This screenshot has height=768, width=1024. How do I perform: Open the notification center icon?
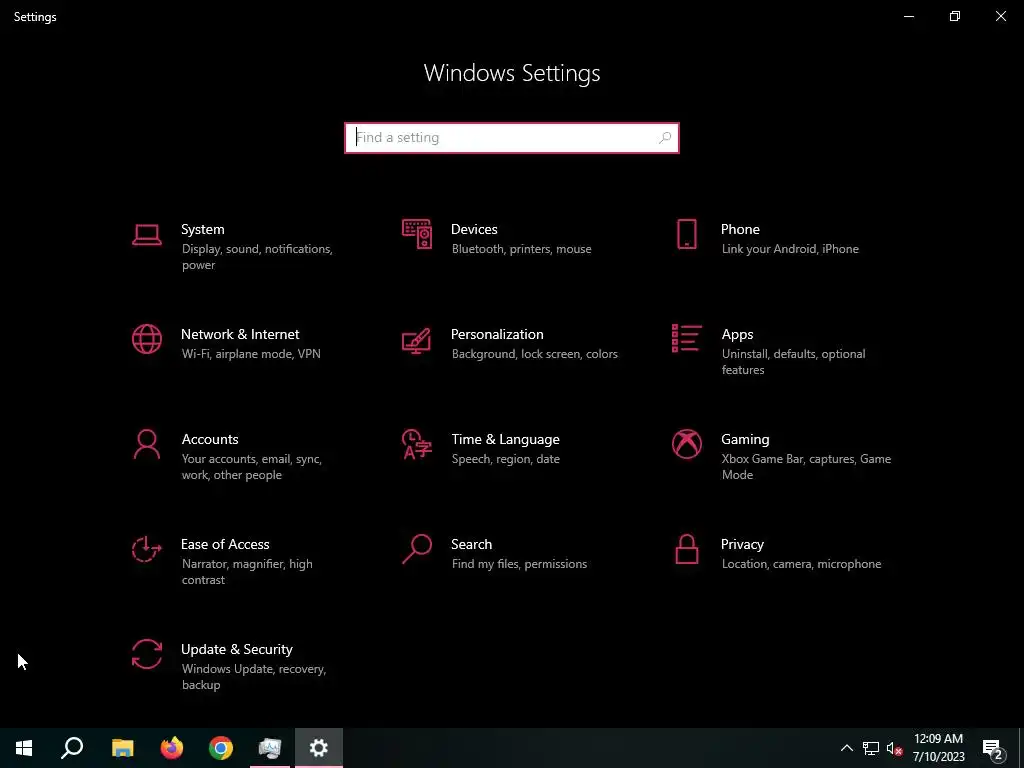click(x=993, y=748)
